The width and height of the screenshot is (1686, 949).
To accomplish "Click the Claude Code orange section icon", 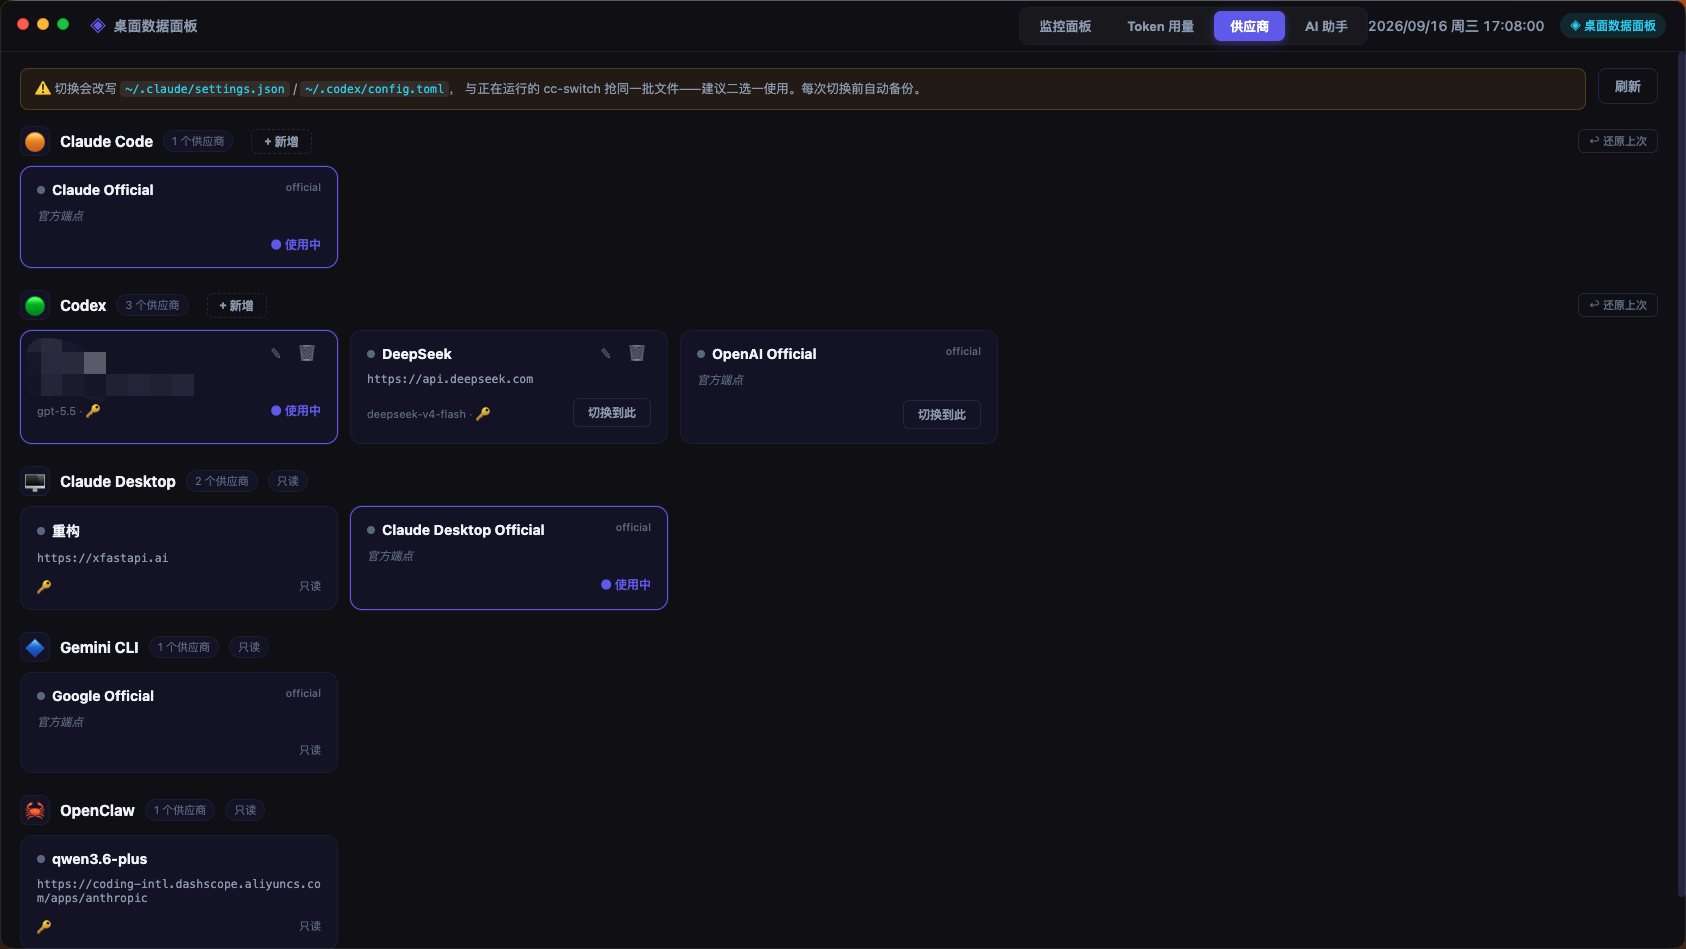I will pos(35,142).
